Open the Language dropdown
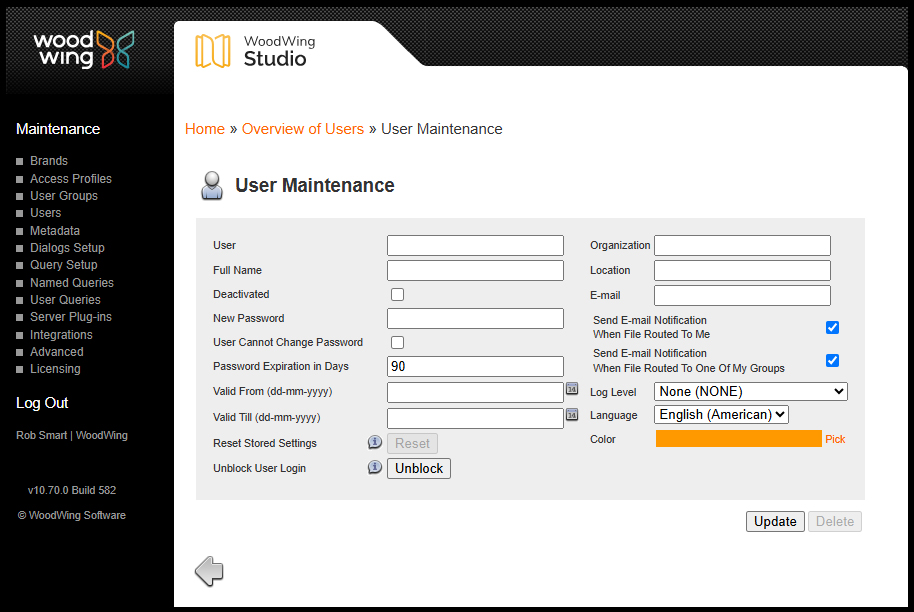 point(721,414)
